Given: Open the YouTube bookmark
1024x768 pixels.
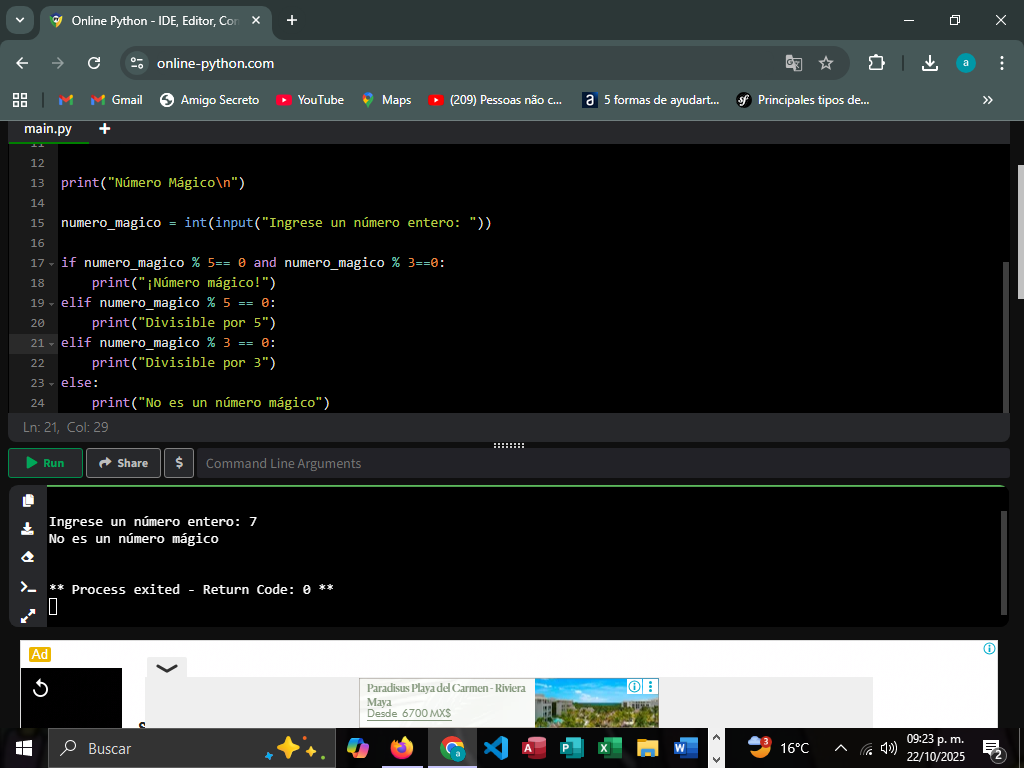Looking at the screenshot, I should tap(310, 100).
